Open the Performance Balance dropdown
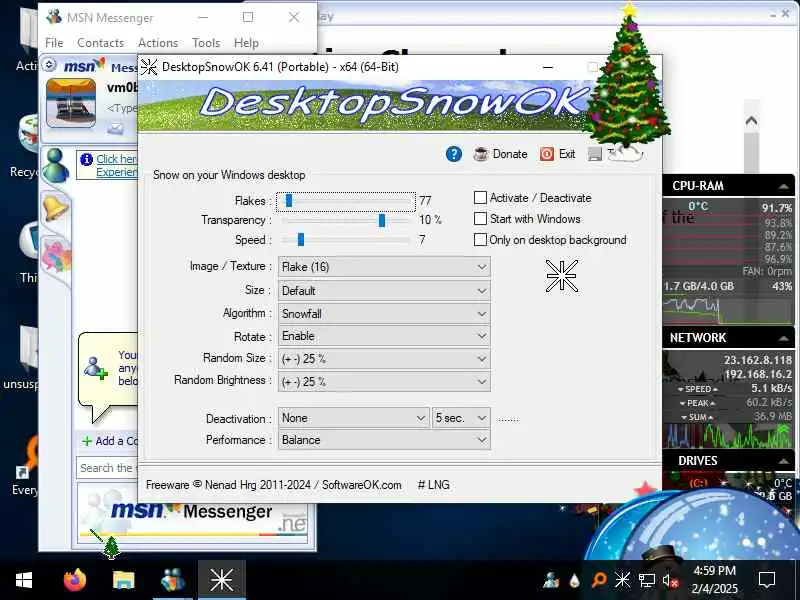 pos(384,440)
